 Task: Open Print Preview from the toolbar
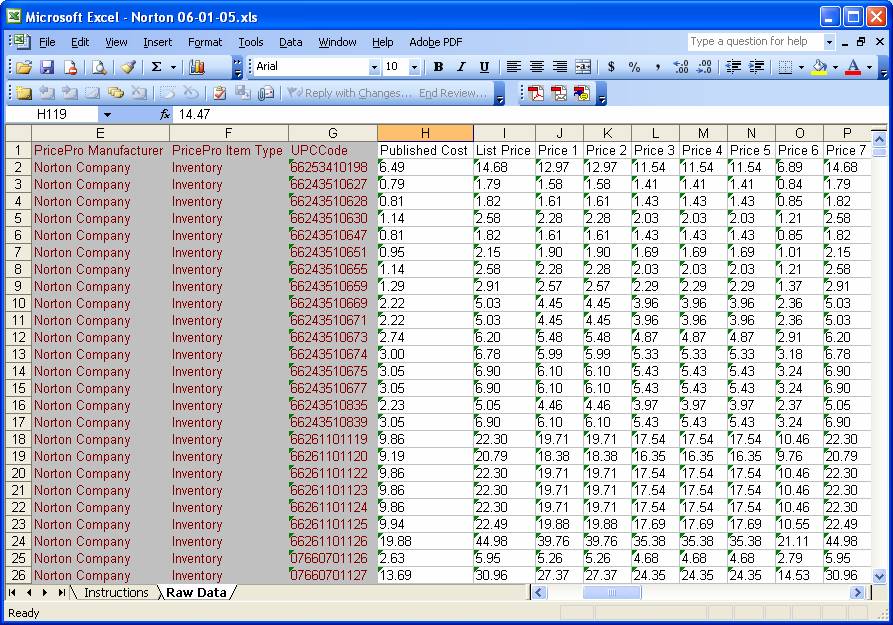(99, 67)
